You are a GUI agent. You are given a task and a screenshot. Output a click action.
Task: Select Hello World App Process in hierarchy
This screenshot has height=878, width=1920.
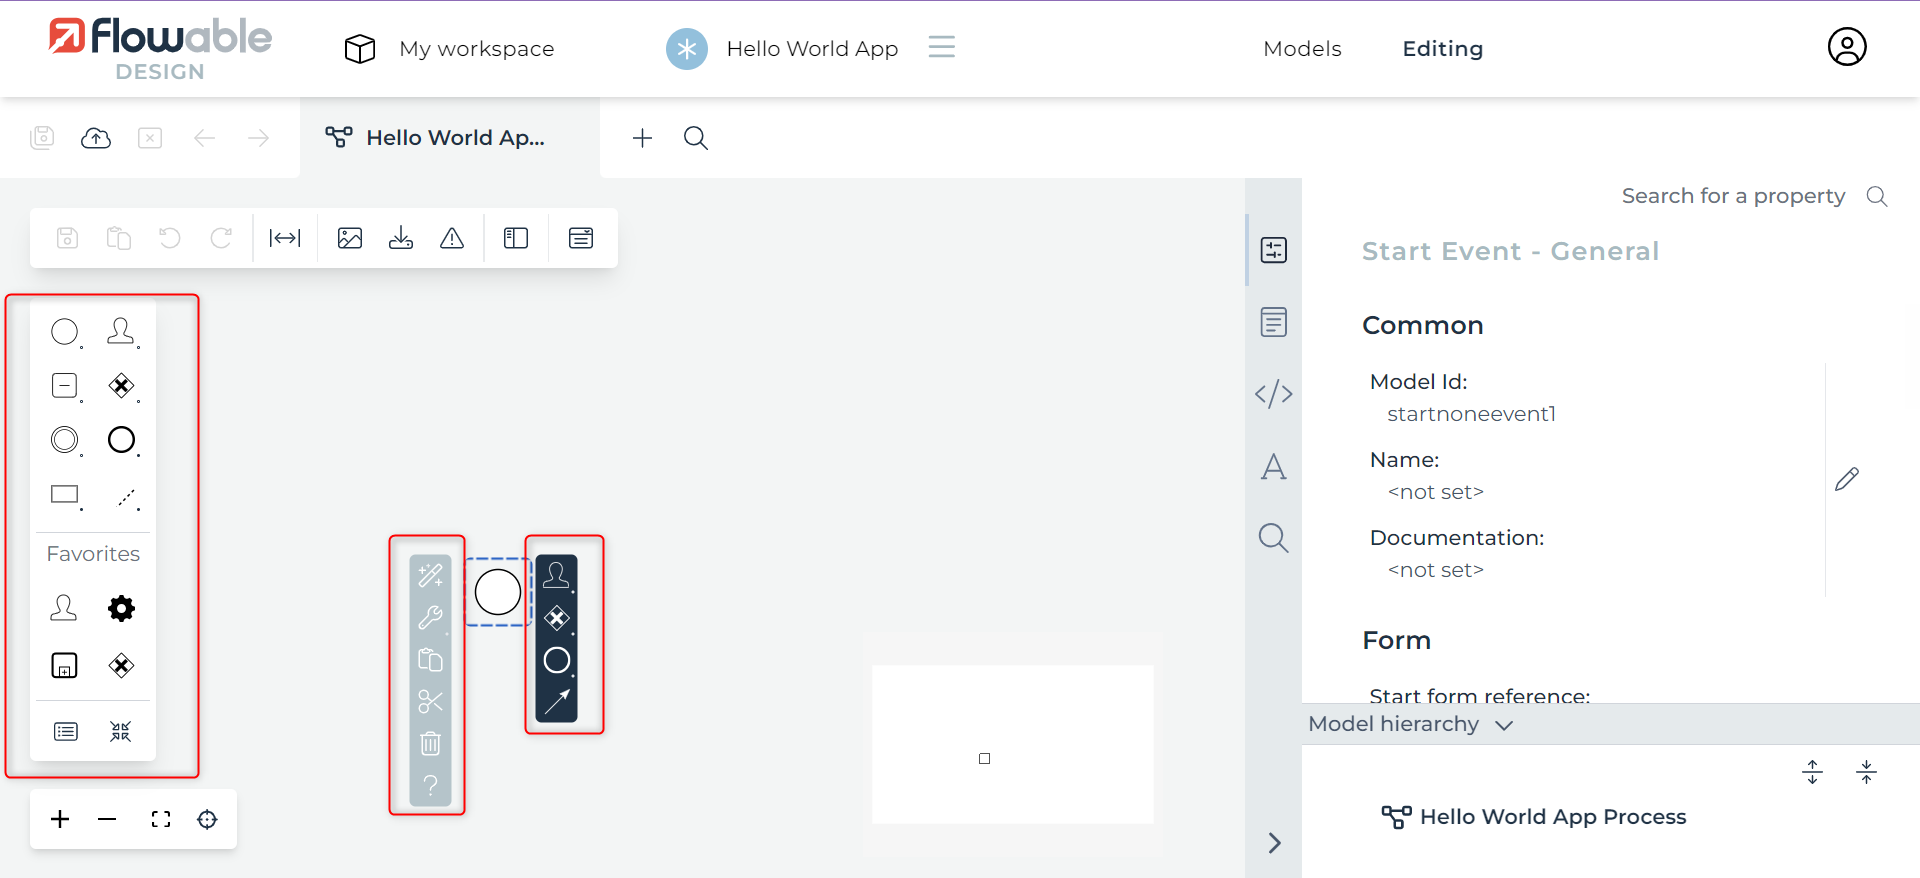tap(1552, 817)
